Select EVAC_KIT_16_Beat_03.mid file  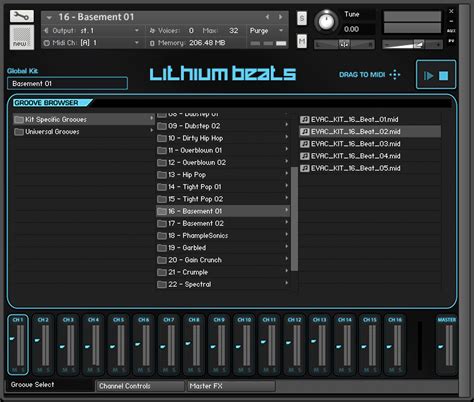pos(370,144)
